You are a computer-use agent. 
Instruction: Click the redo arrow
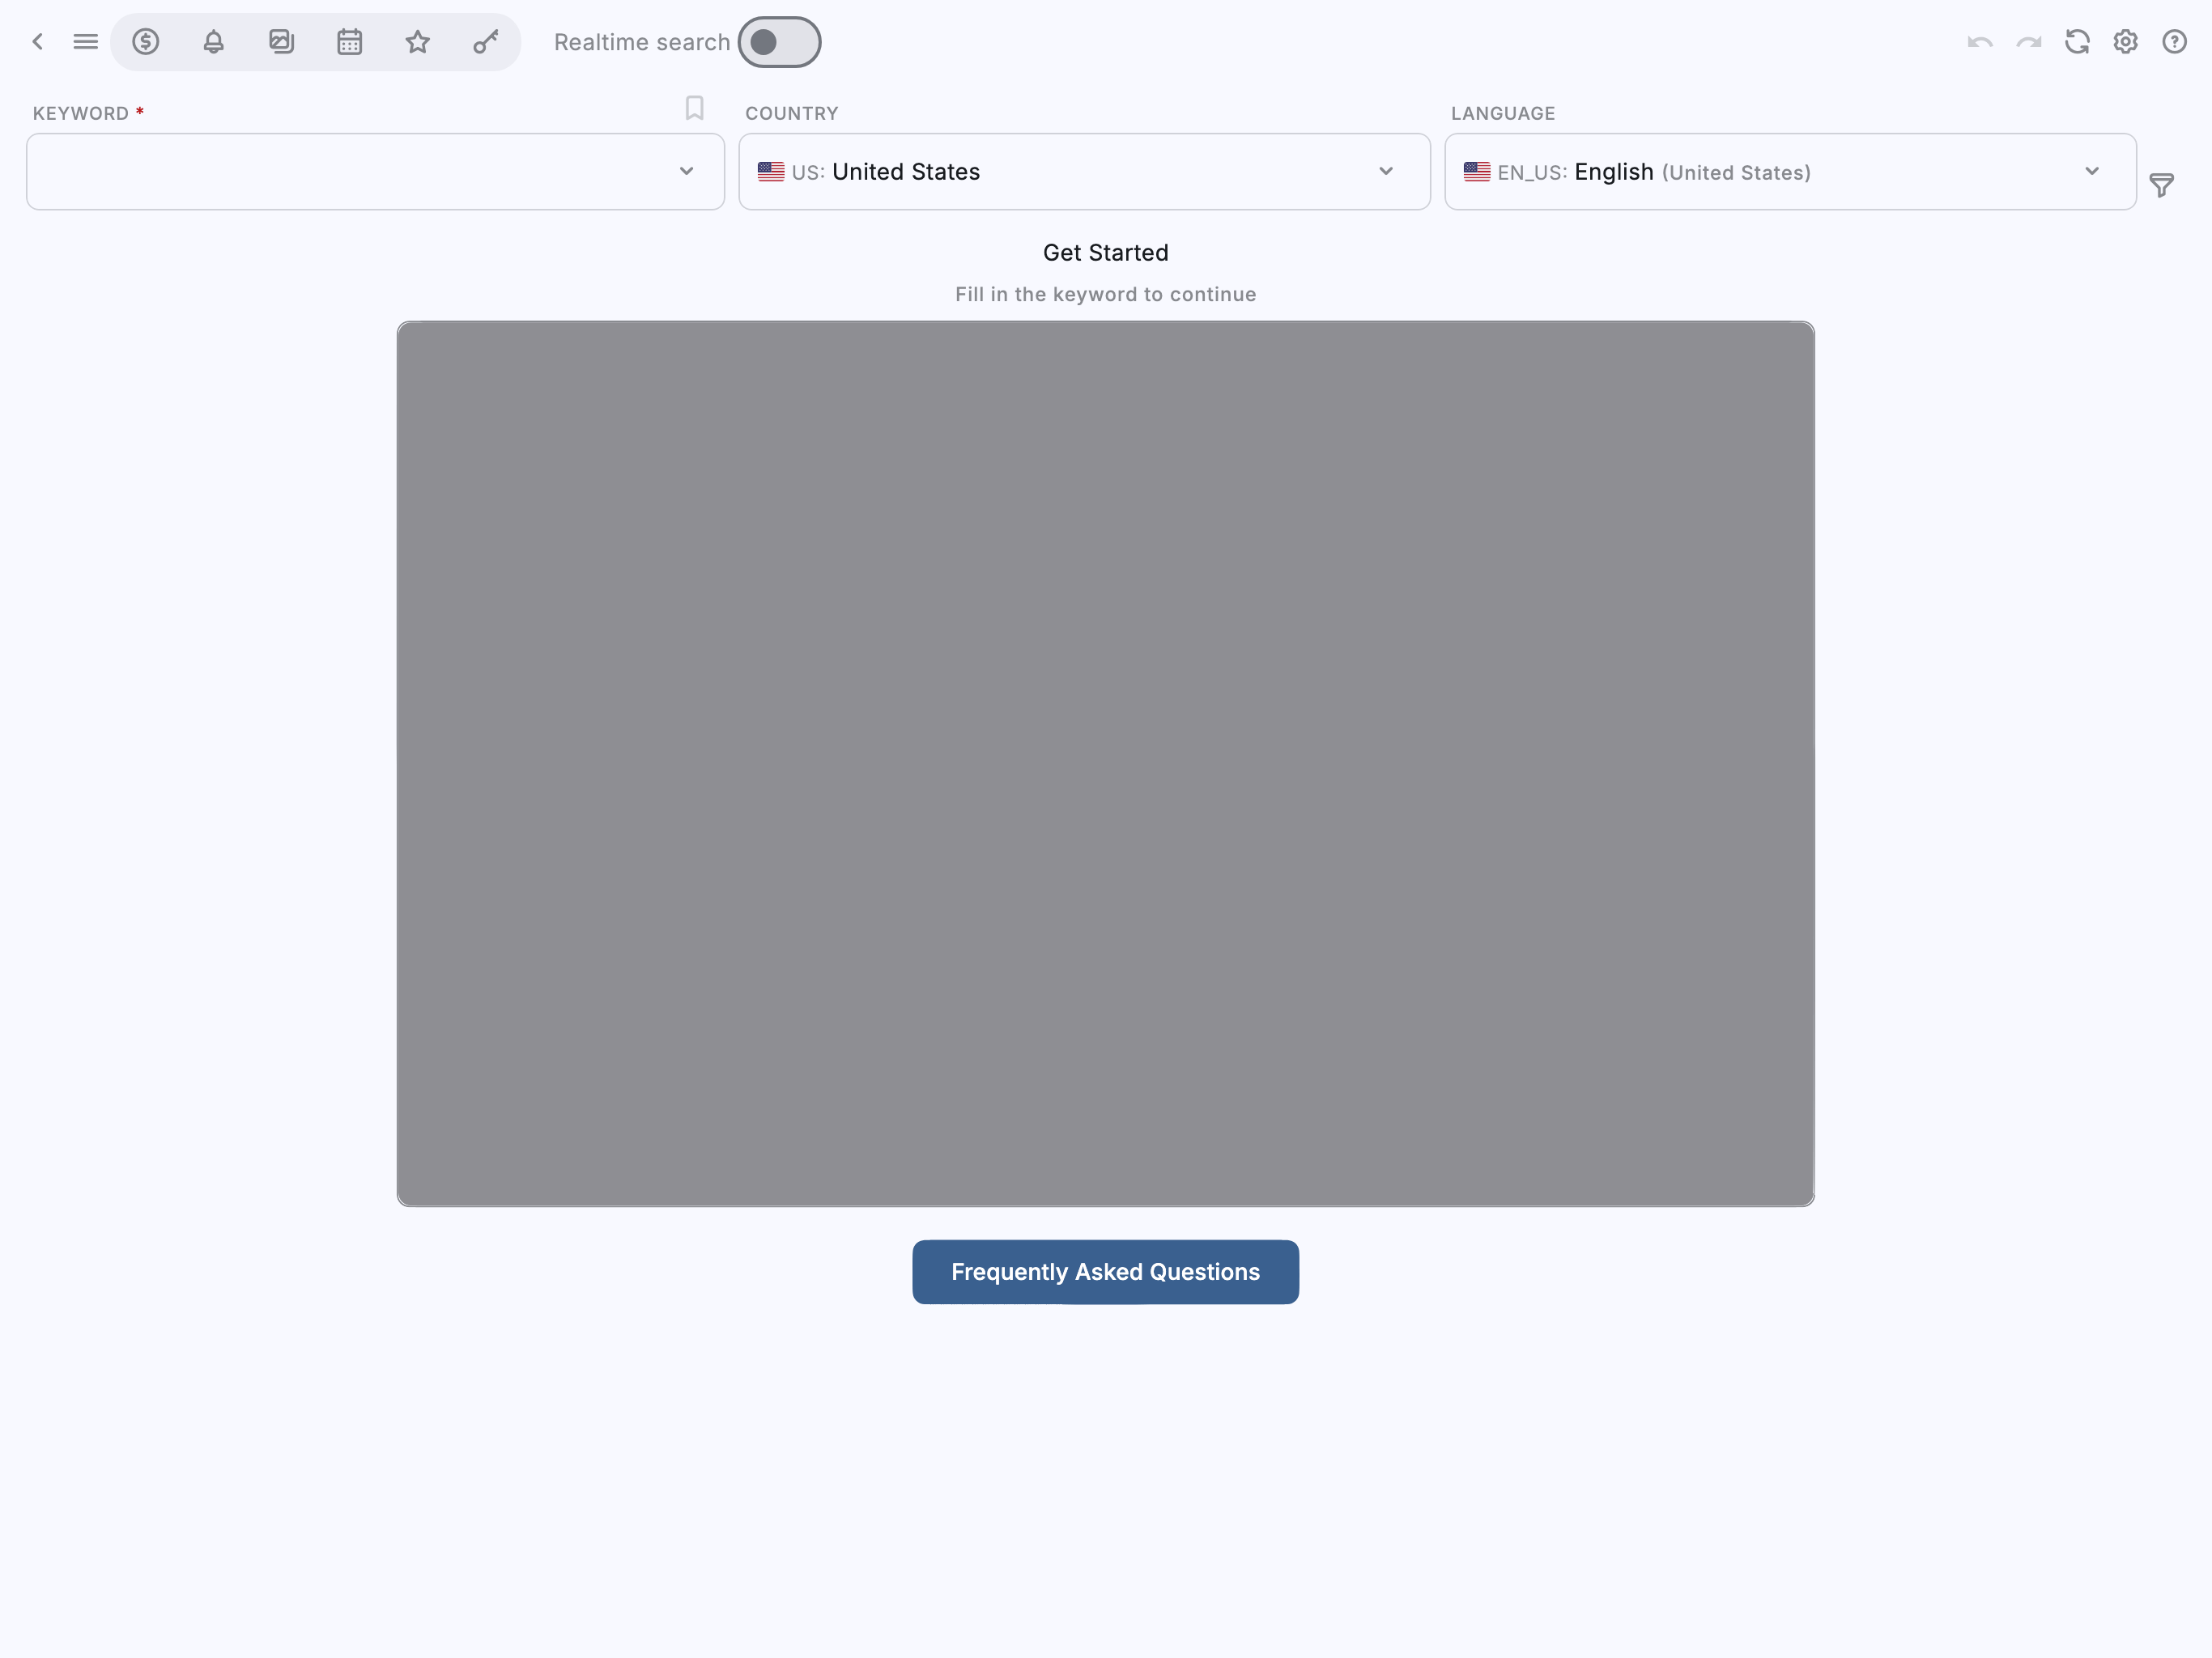2029,42
